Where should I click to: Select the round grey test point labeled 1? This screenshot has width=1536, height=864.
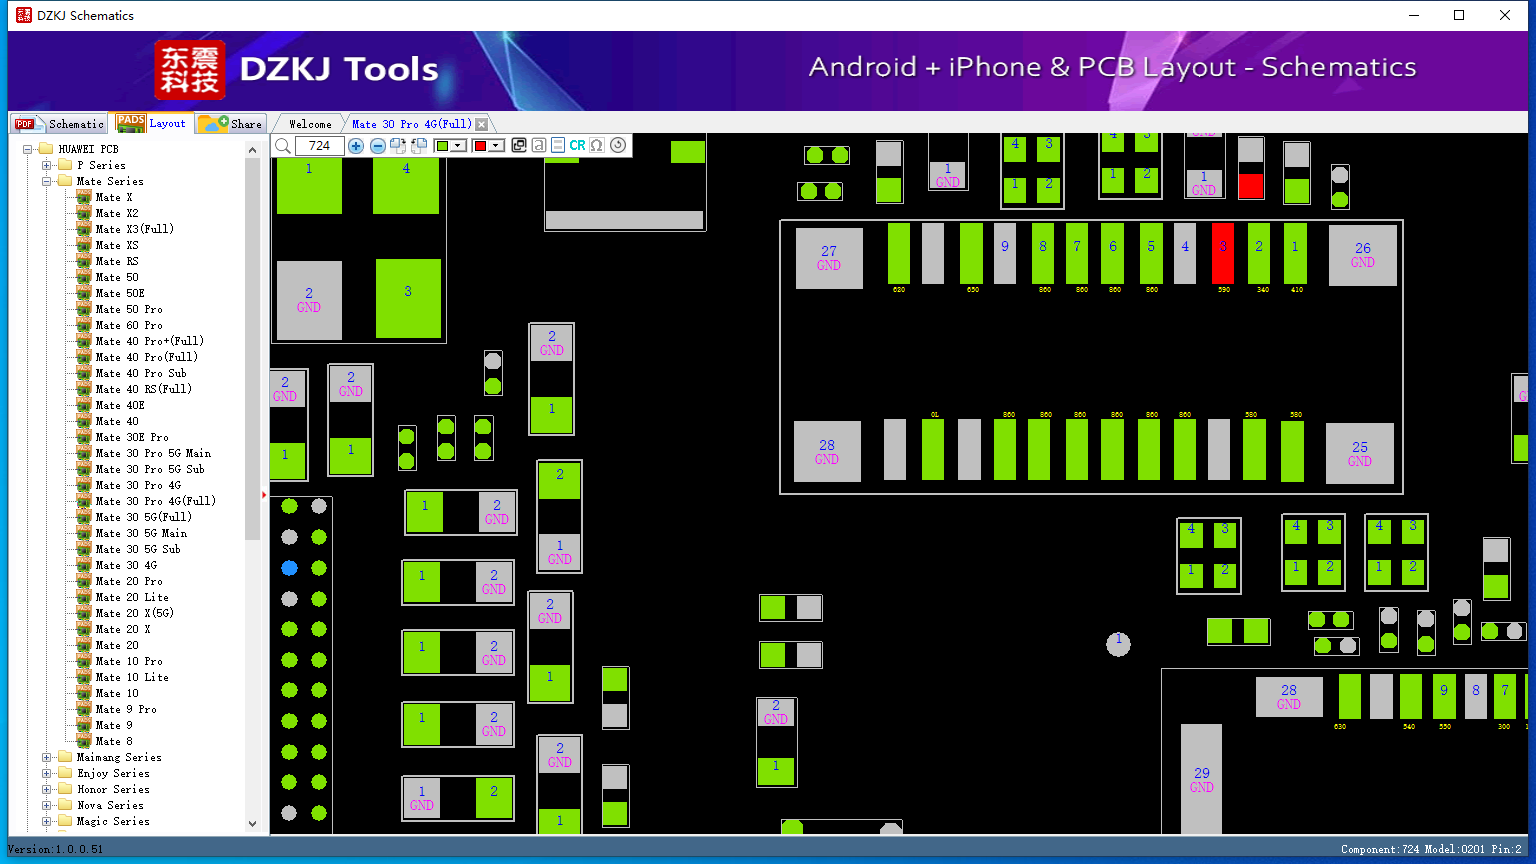click(x=1118, y=644)
